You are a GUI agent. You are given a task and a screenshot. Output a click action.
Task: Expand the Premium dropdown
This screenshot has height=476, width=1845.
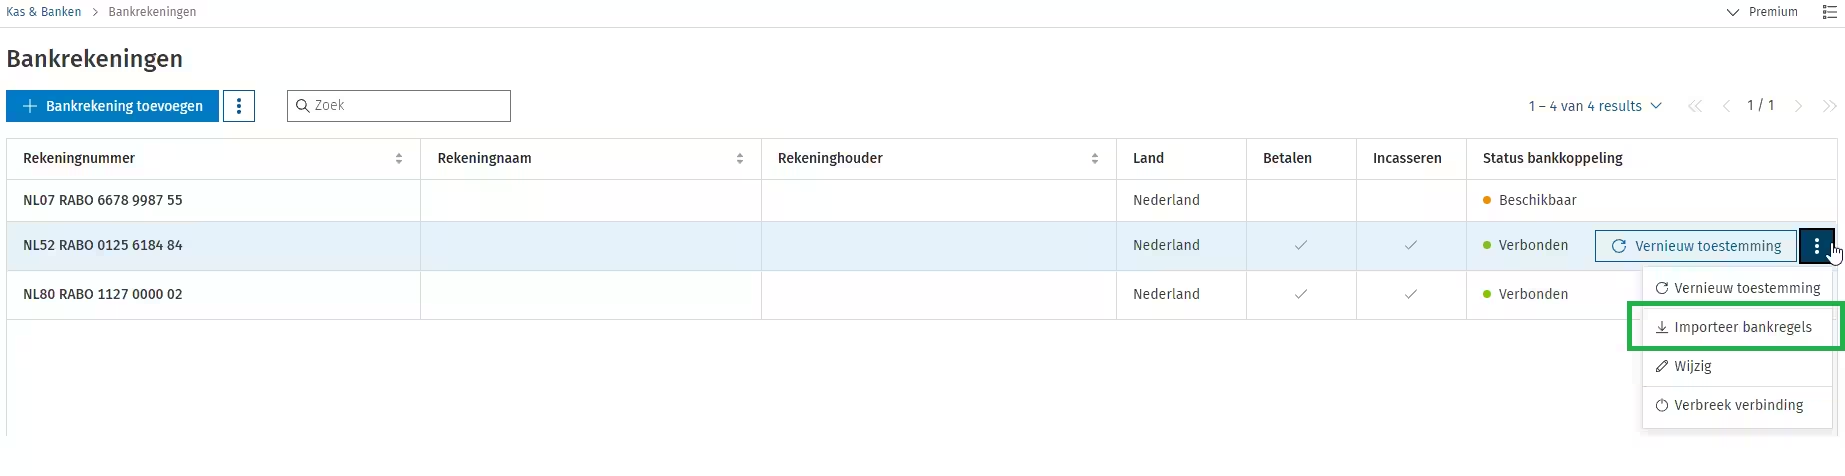1762,12
